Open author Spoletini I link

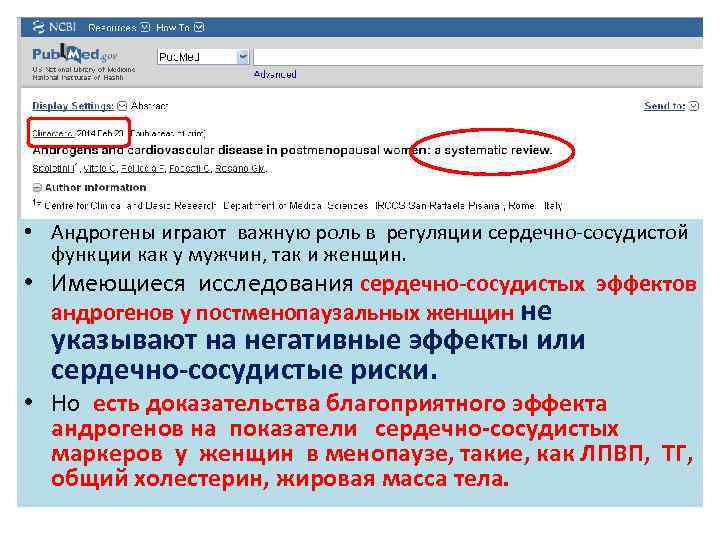click(53, 169)
